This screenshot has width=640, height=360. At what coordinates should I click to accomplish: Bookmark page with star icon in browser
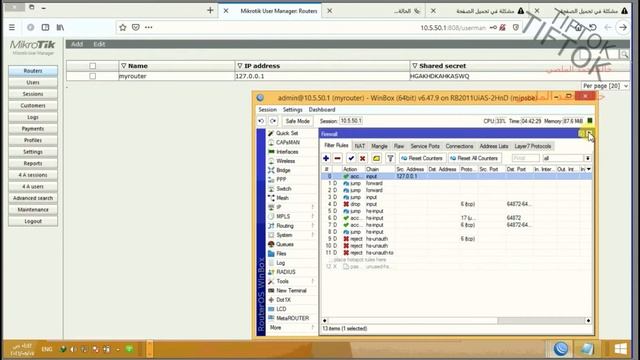122,27
